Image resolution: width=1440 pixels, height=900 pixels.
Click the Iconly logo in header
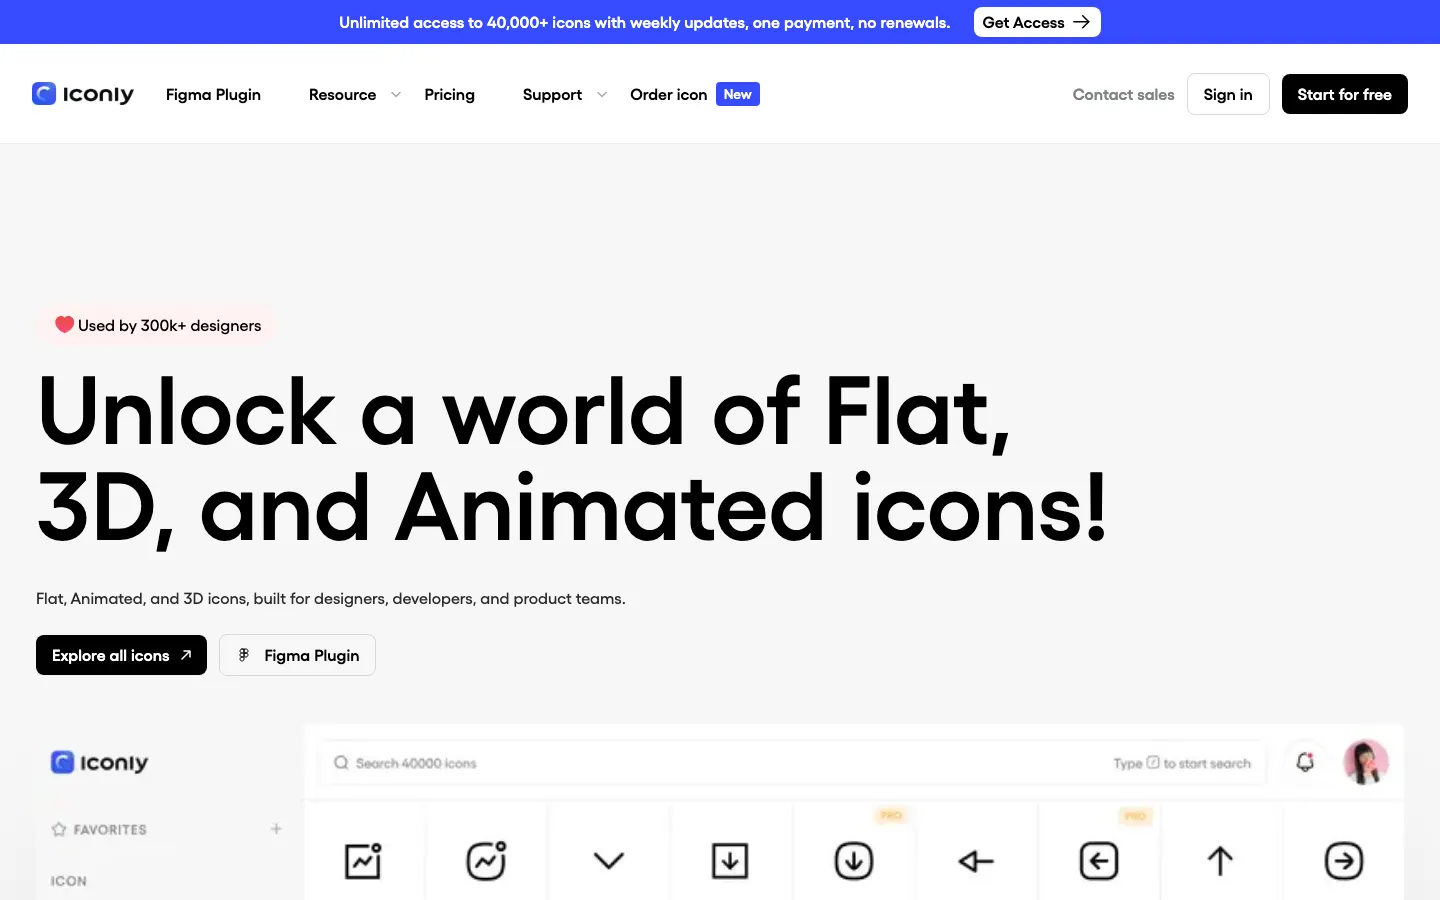(x=83, y=94)
